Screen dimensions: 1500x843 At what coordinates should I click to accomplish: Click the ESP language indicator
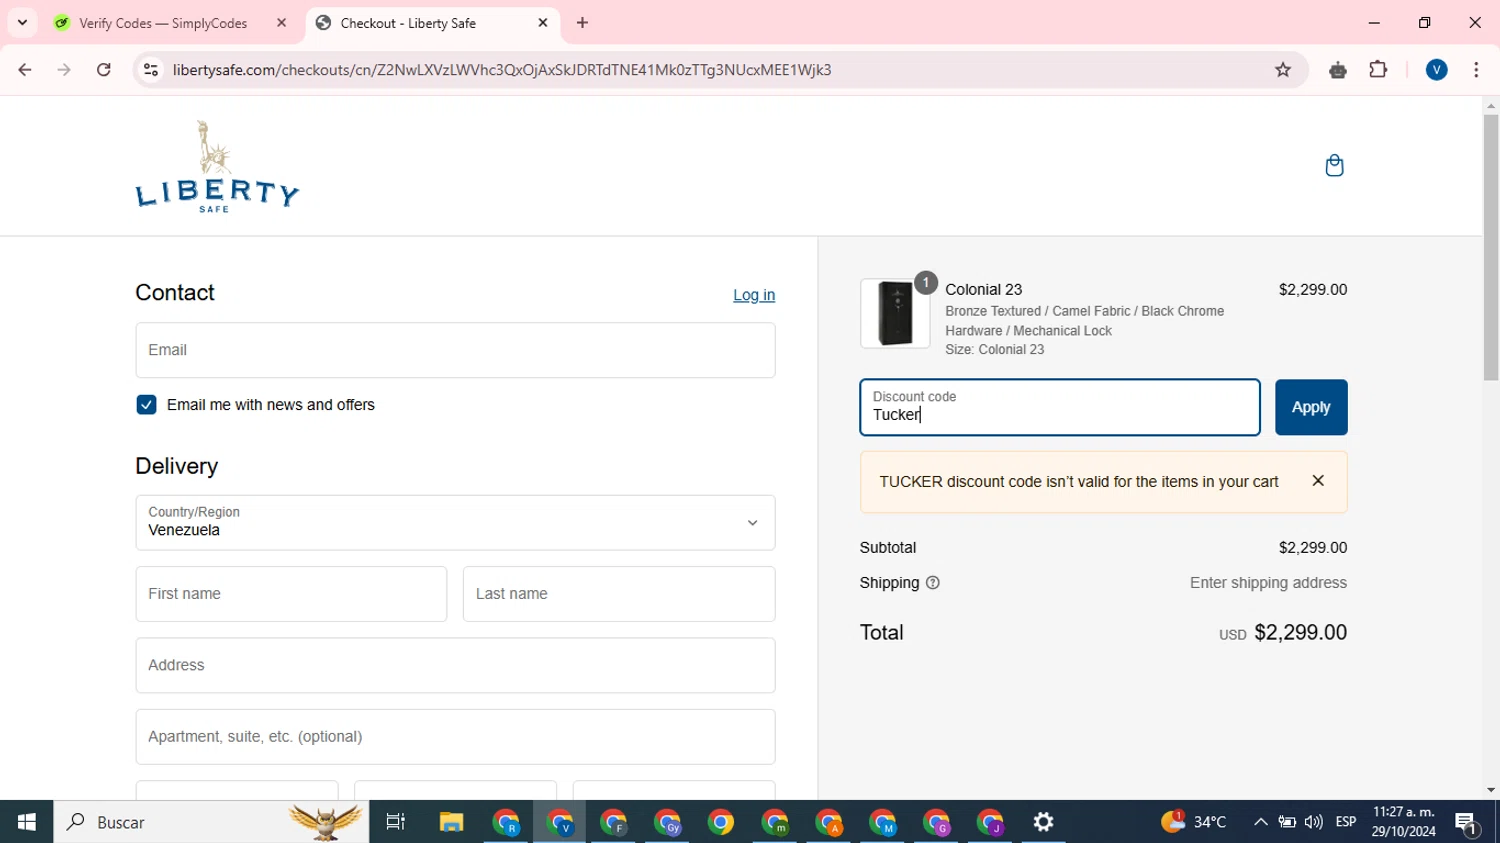click(x=1346, y=822)
